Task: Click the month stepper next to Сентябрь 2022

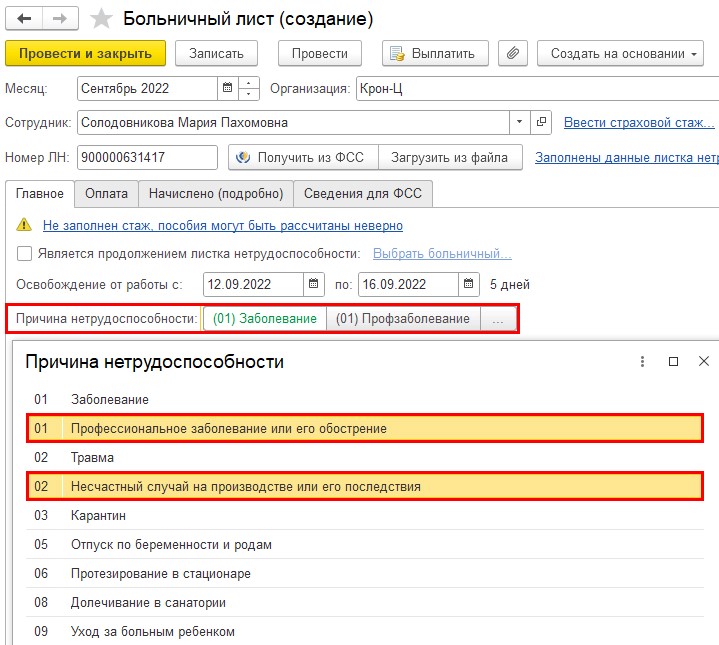Action: (x=250, y=88)
